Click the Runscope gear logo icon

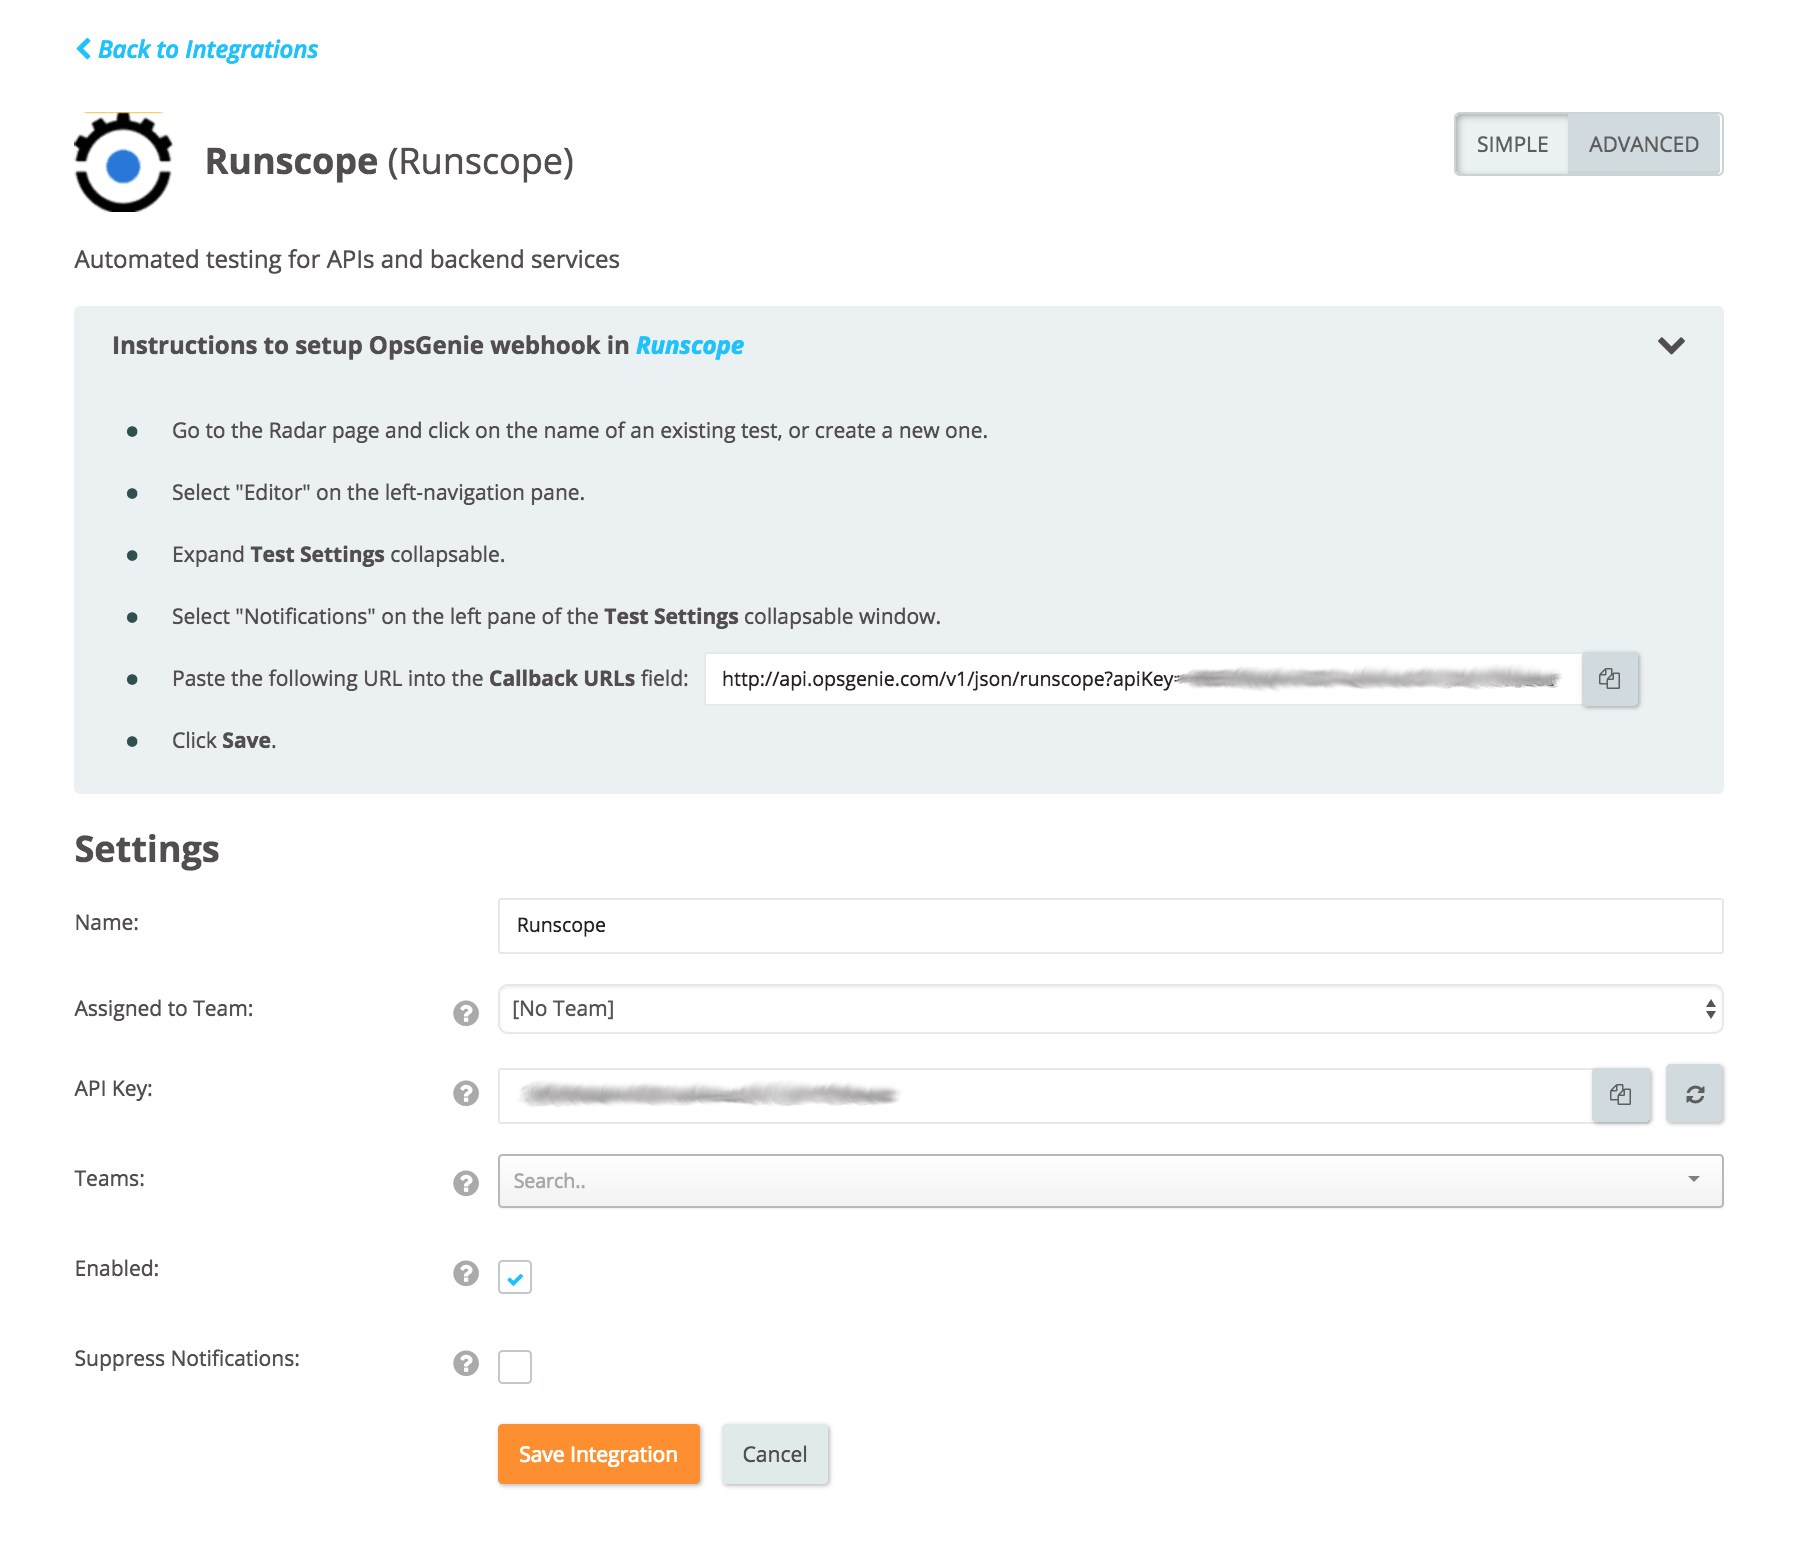pos(123,162)
